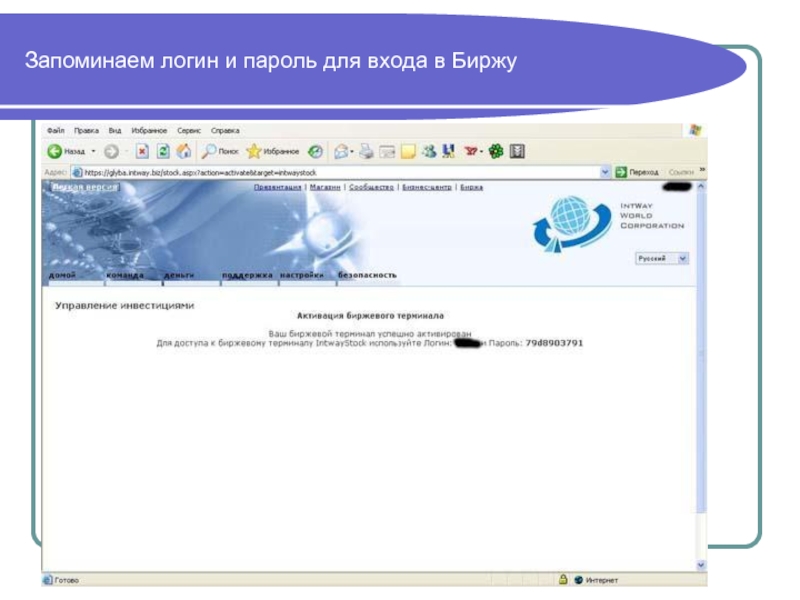Expand the address bar URL dropdown
The width and height of the screenshot is (800, 600).
click(x=605, y=172)
